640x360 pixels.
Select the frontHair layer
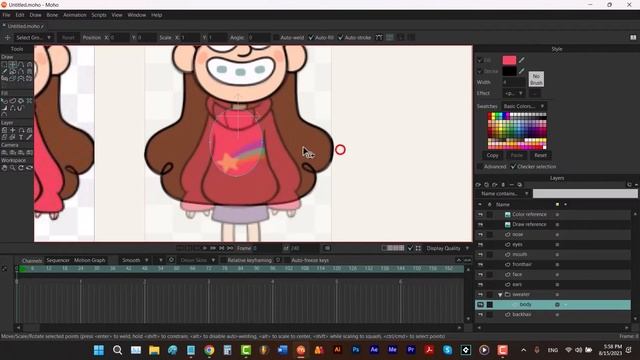pyautogui.click(x=553, y=264)
